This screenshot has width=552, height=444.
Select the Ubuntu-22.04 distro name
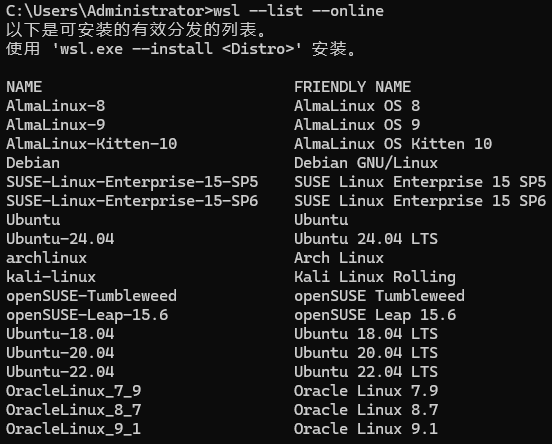[x=60, y=372]
